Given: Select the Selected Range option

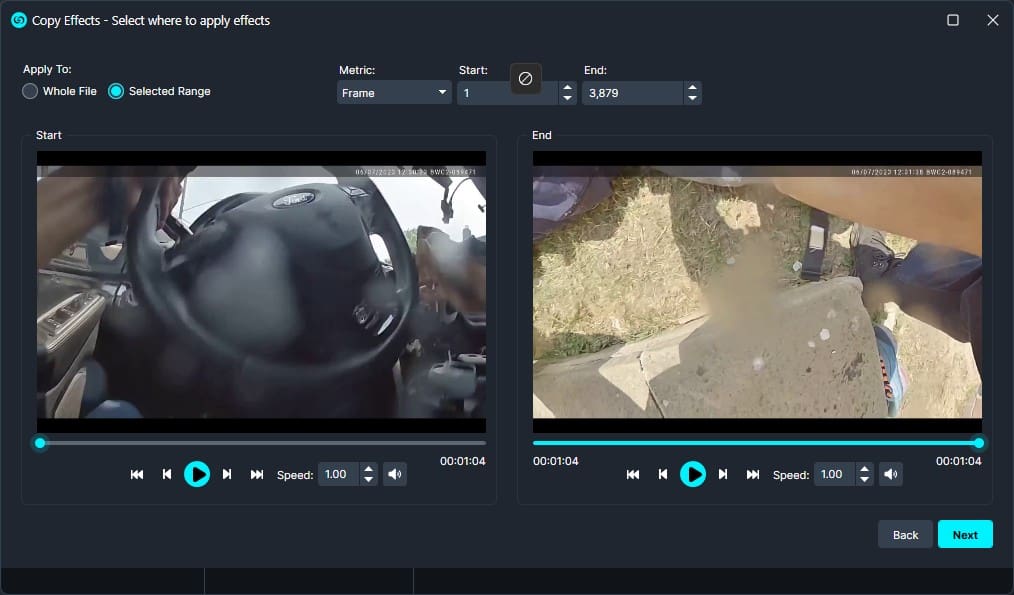Looking at the screenshot, I should click(x=116, y=91).
